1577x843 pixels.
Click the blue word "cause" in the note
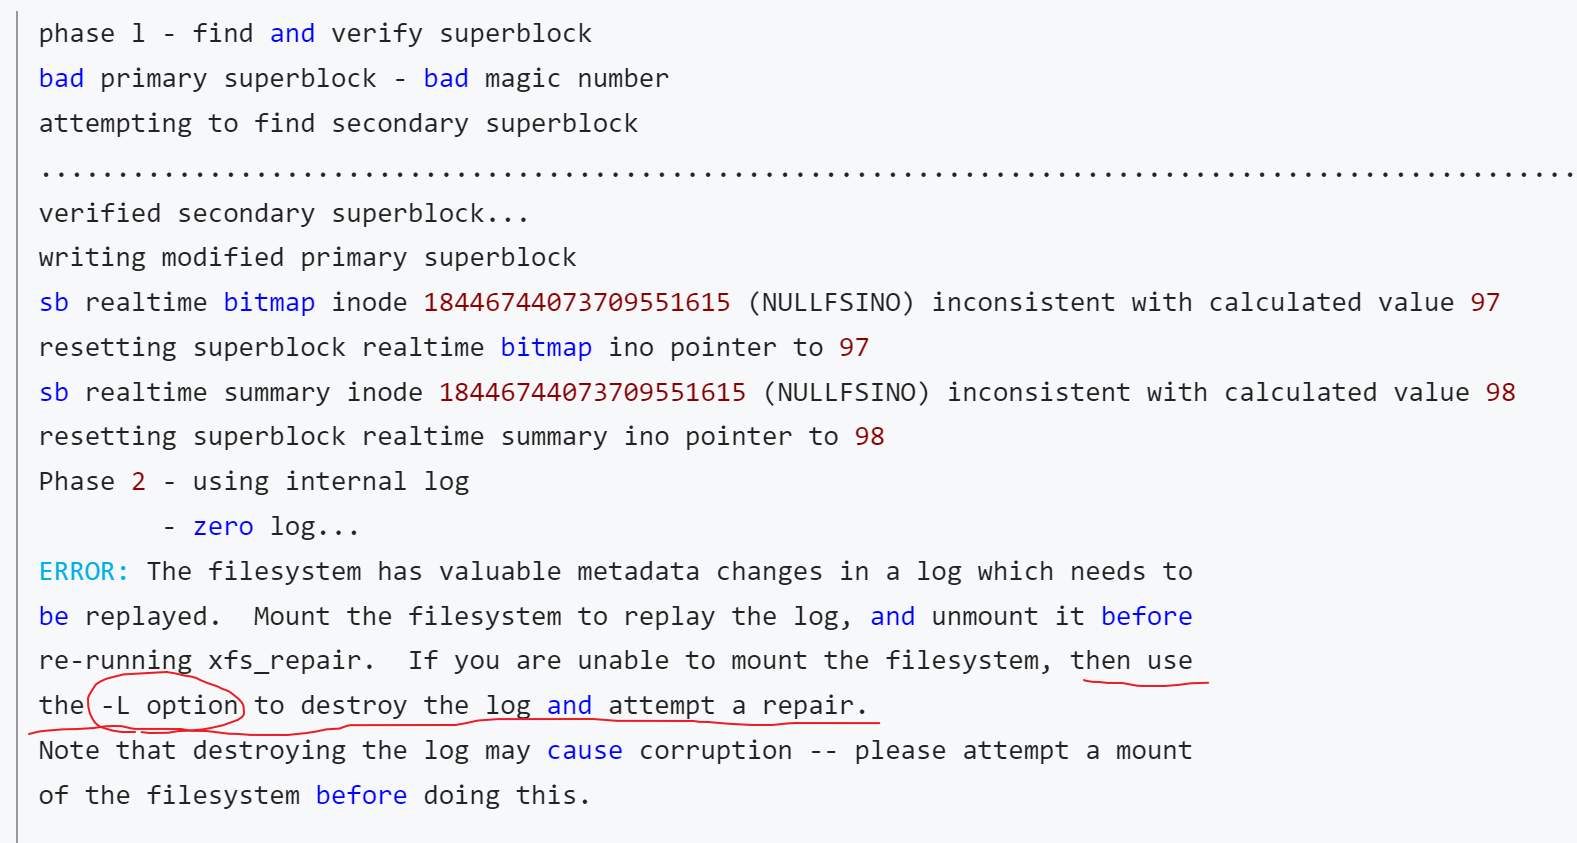pos(584,751)
